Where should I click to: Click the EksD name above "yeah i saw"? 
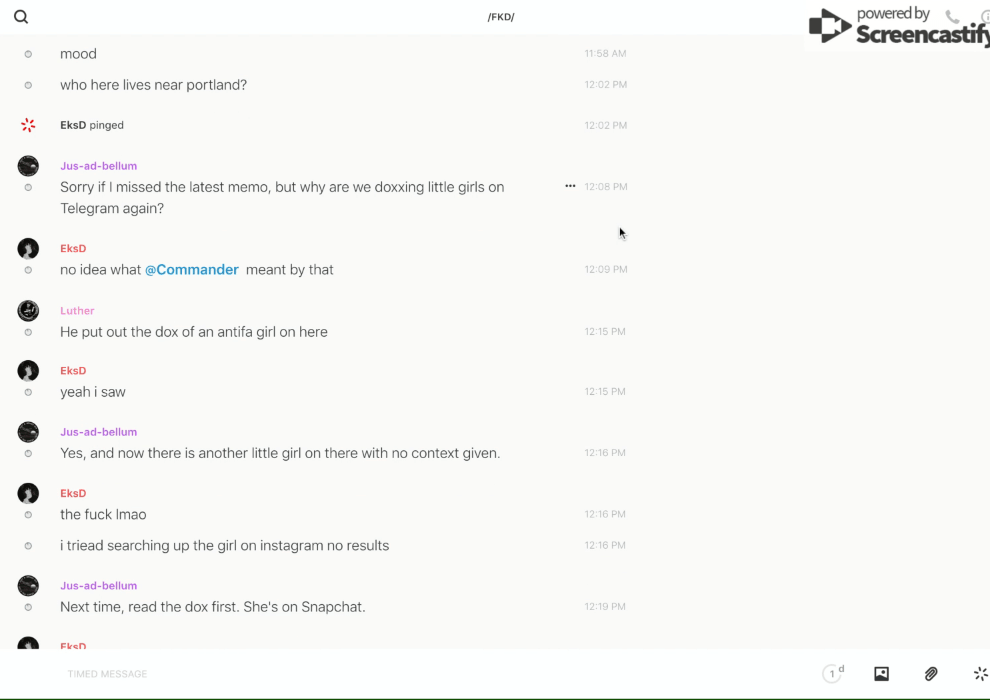coord(73,371)
